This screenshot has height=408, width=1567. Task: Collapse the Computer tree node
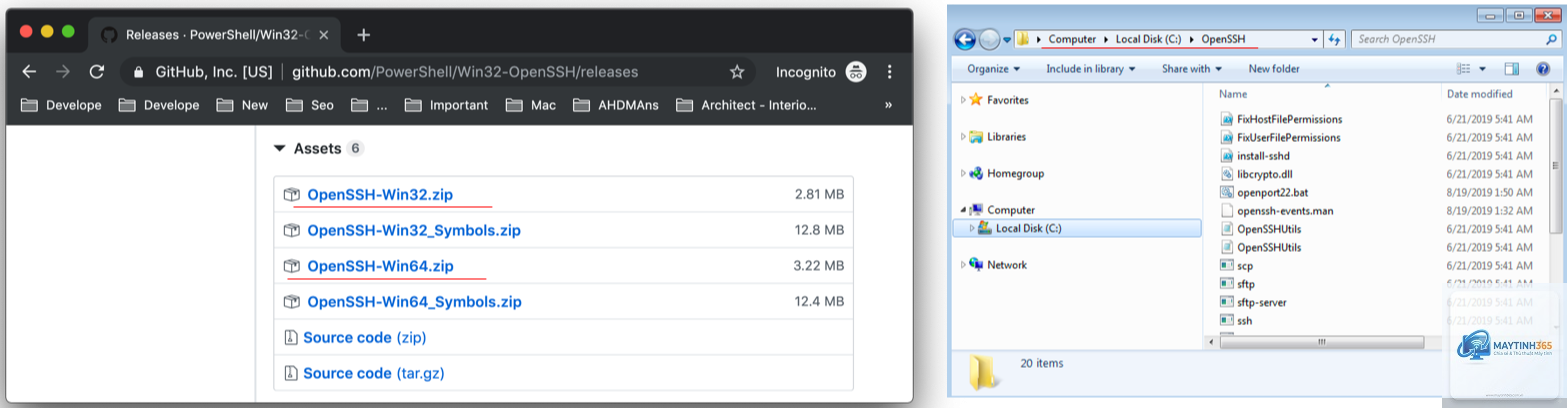tap(963, 210)
